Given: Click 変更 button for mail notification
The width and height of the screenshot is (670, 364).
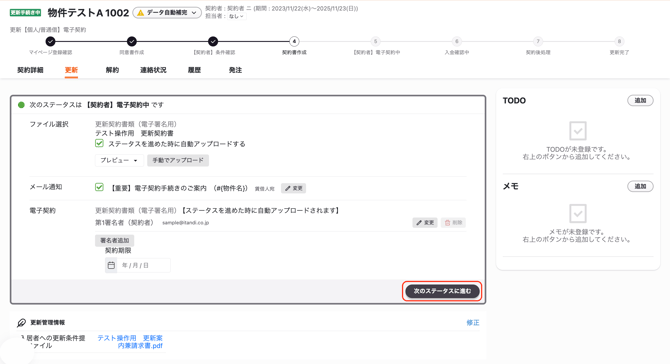Looking at the screenshot, I should [294, 188].
